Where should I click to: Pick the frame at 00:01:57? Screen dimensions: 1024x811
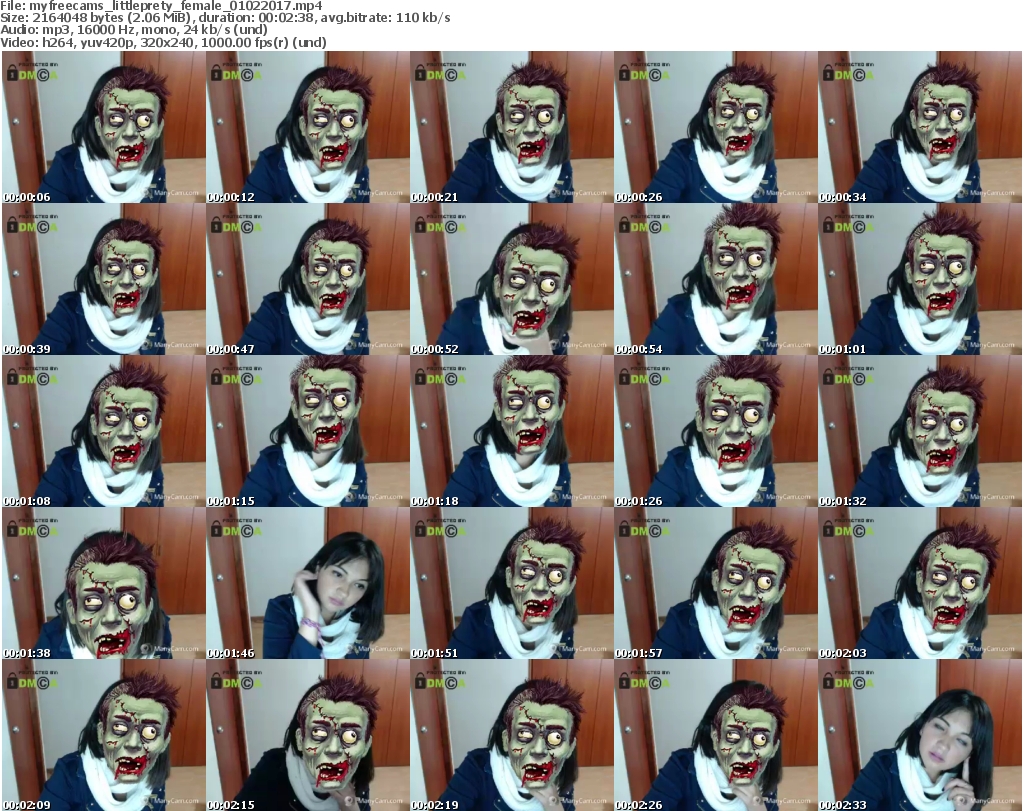[x=716, y=583]
